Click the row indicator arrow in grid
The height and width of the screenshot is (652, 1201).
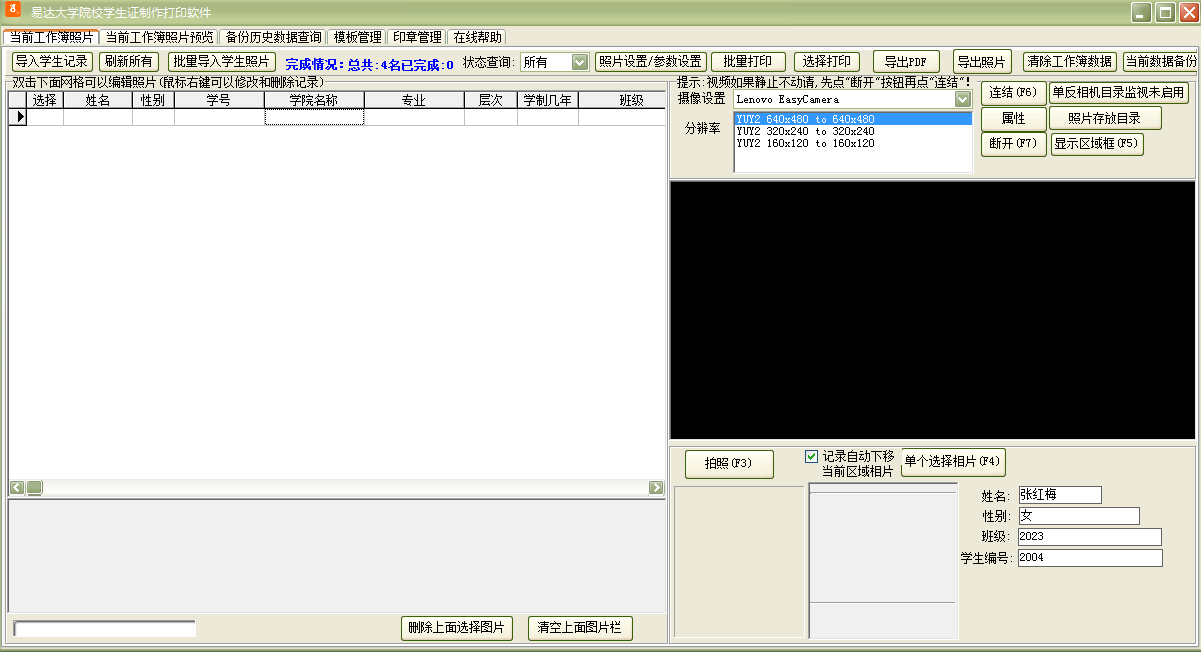click(x=18, y=117)
